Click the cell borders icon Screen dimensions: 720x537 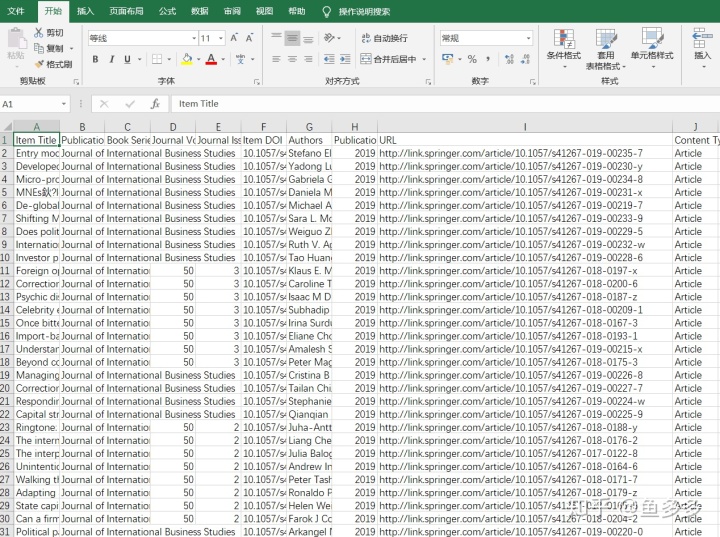coord(157,59)
